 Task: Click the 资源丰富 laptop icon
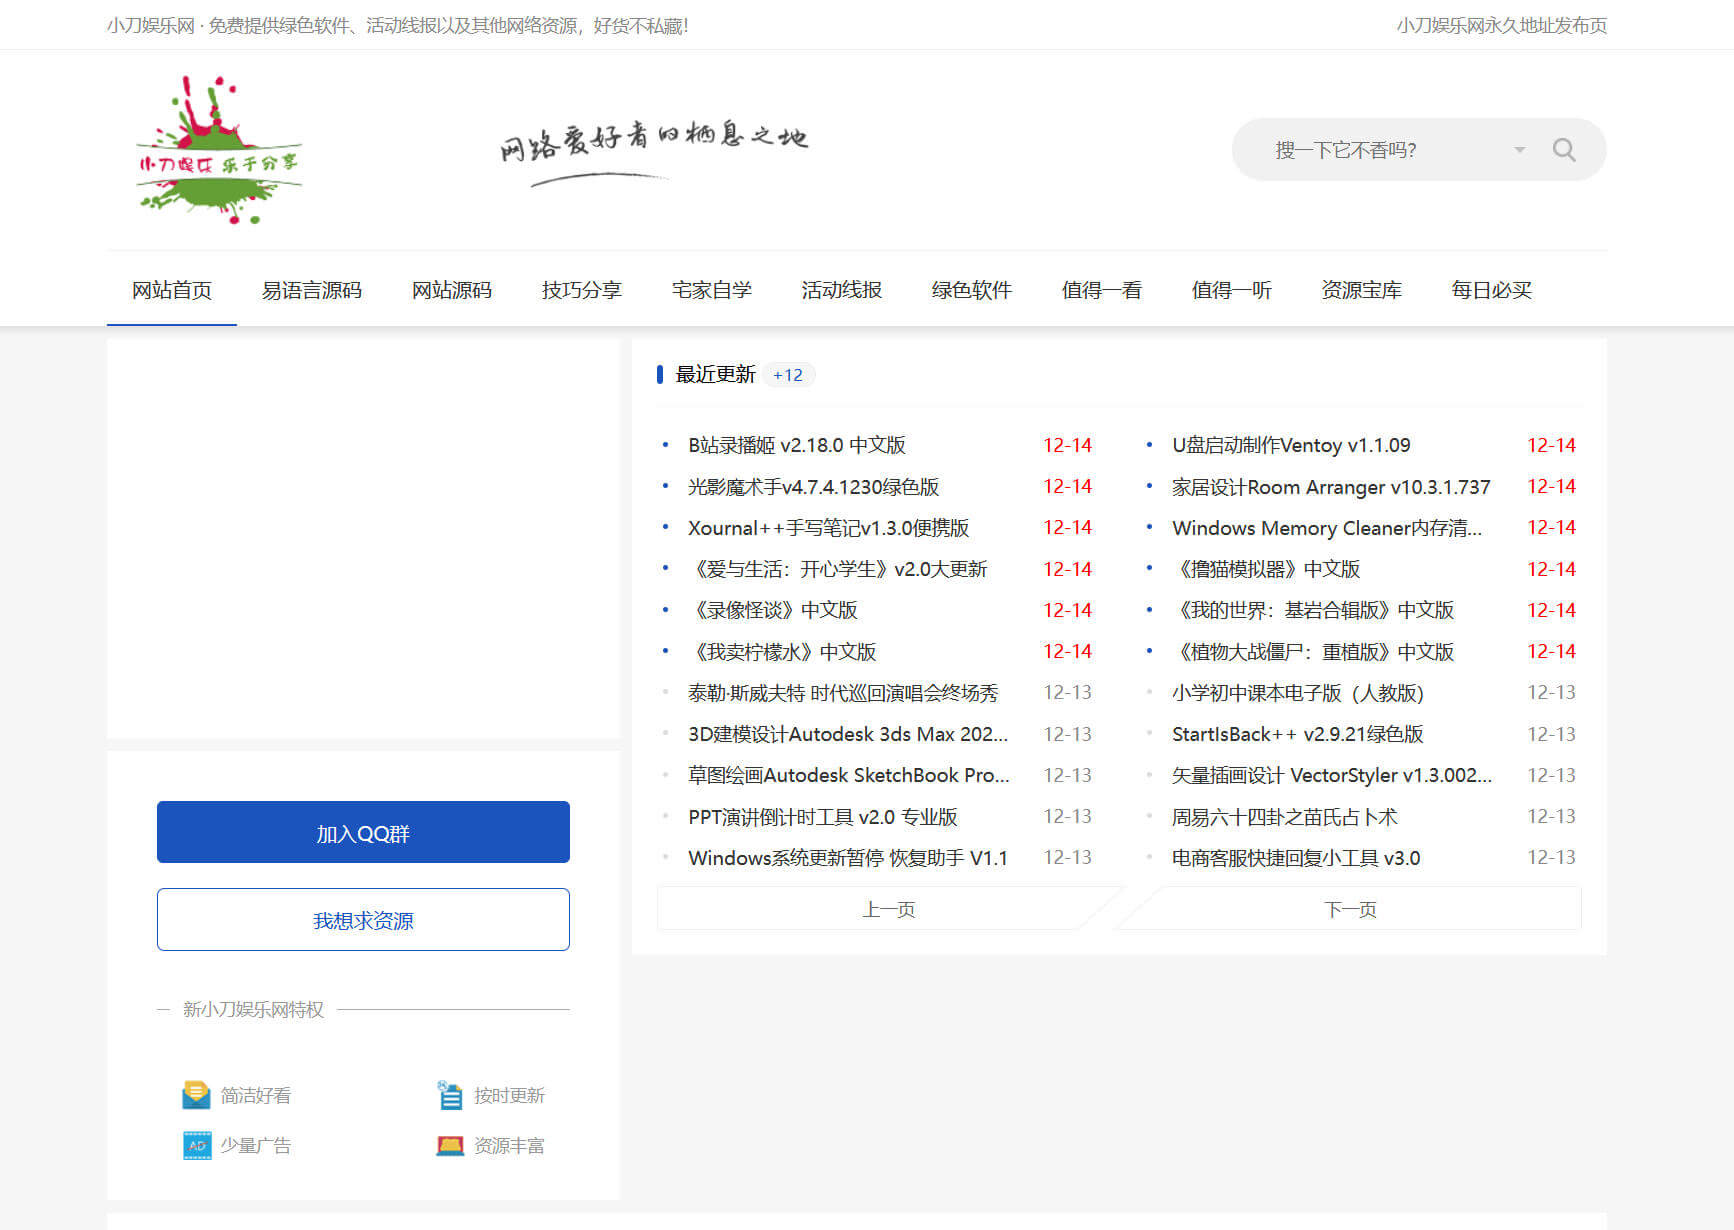point(449,1145)
